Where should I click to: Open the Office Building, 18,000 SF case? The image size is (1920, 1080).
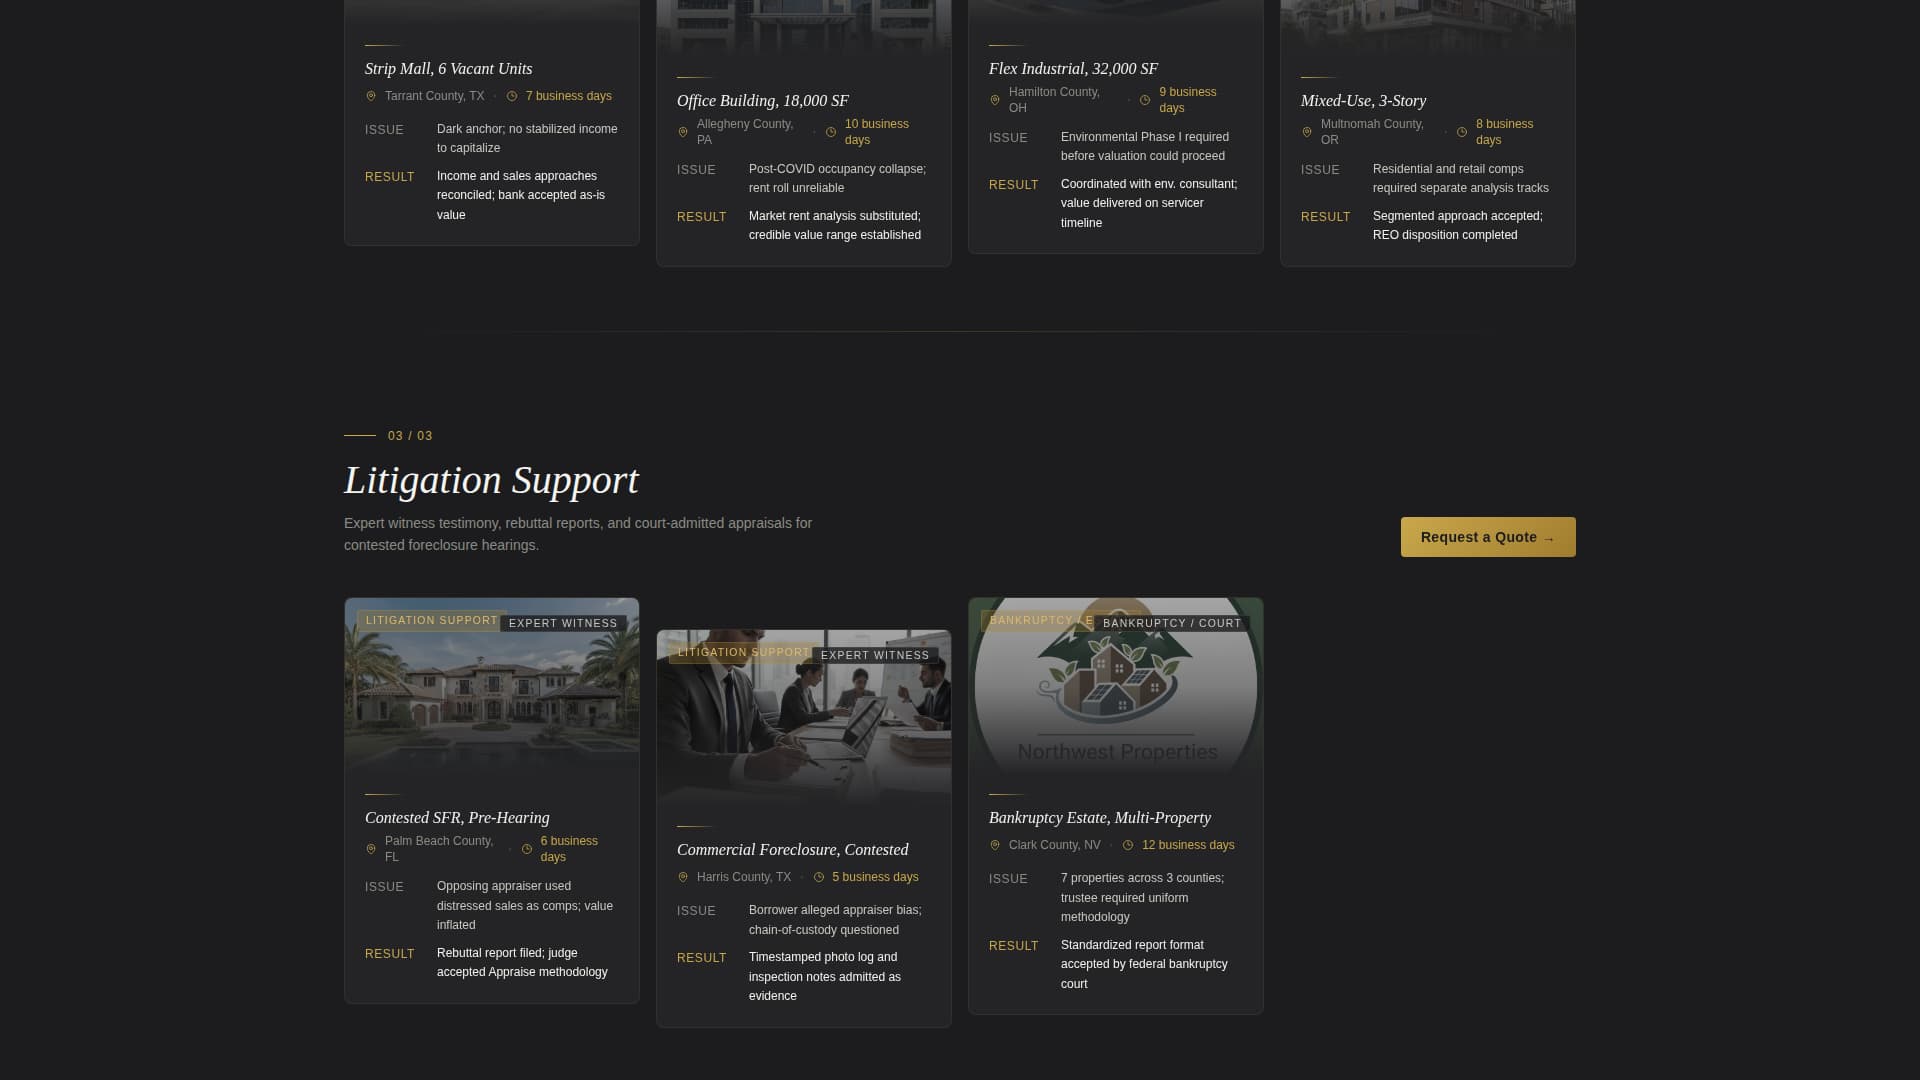coord(762,100)
